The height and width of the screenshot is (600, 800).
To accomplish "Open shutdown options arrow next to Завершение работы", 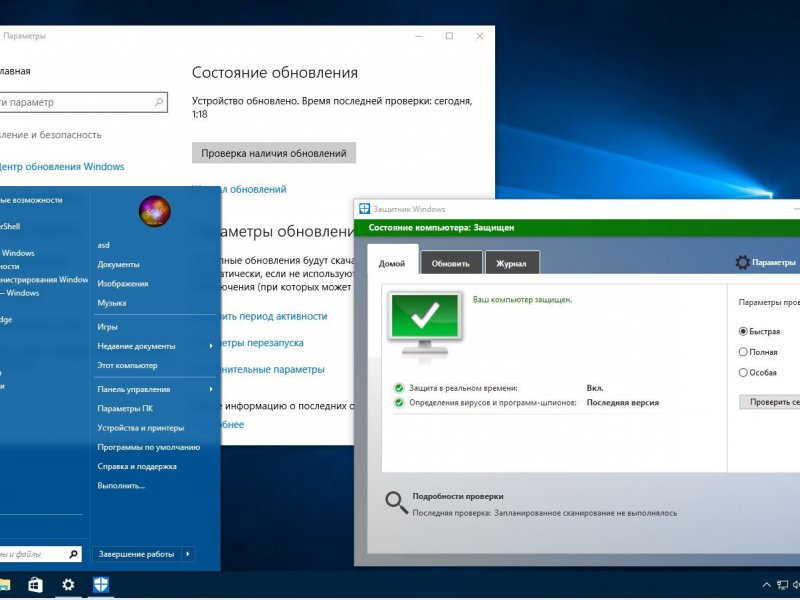I will 188,554.
